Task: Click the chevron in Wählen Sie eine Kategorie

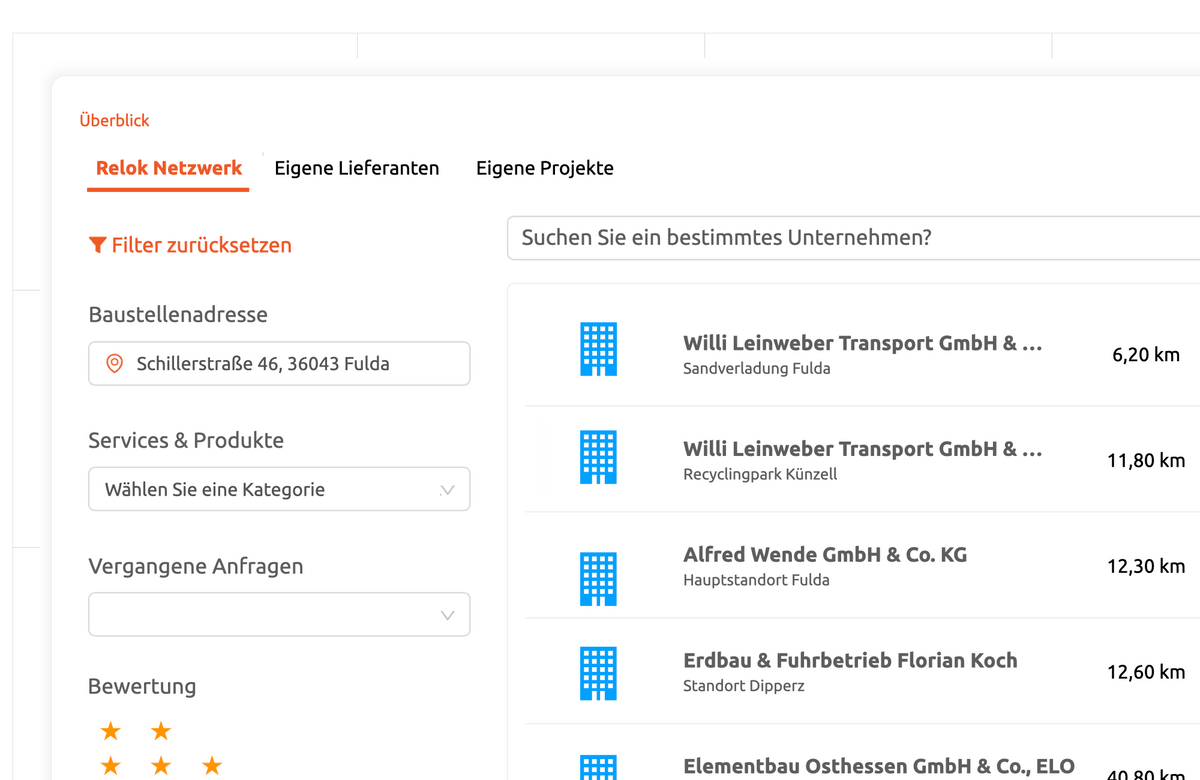Action: pyautogui.click(x=447, y=490)
